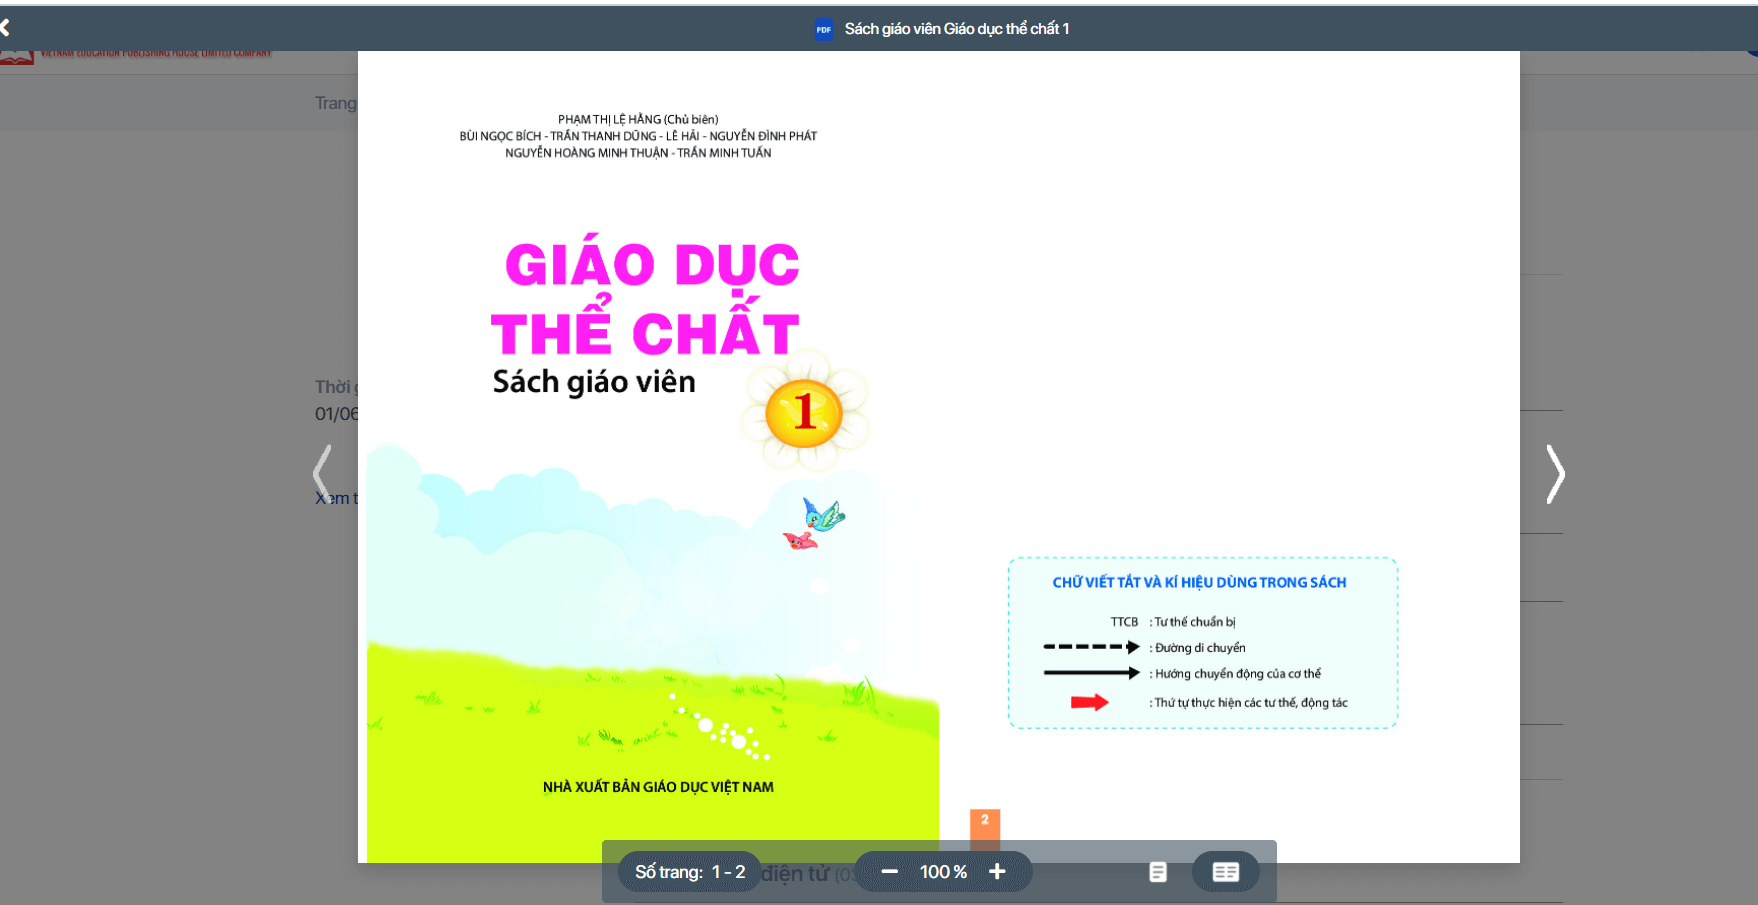This screenshot has width=1758, height=905.
Task: Click author line 'PHẠM THỊ LỆ HẰNG (Chủ biên)'
Action: (x=638, y=119)
